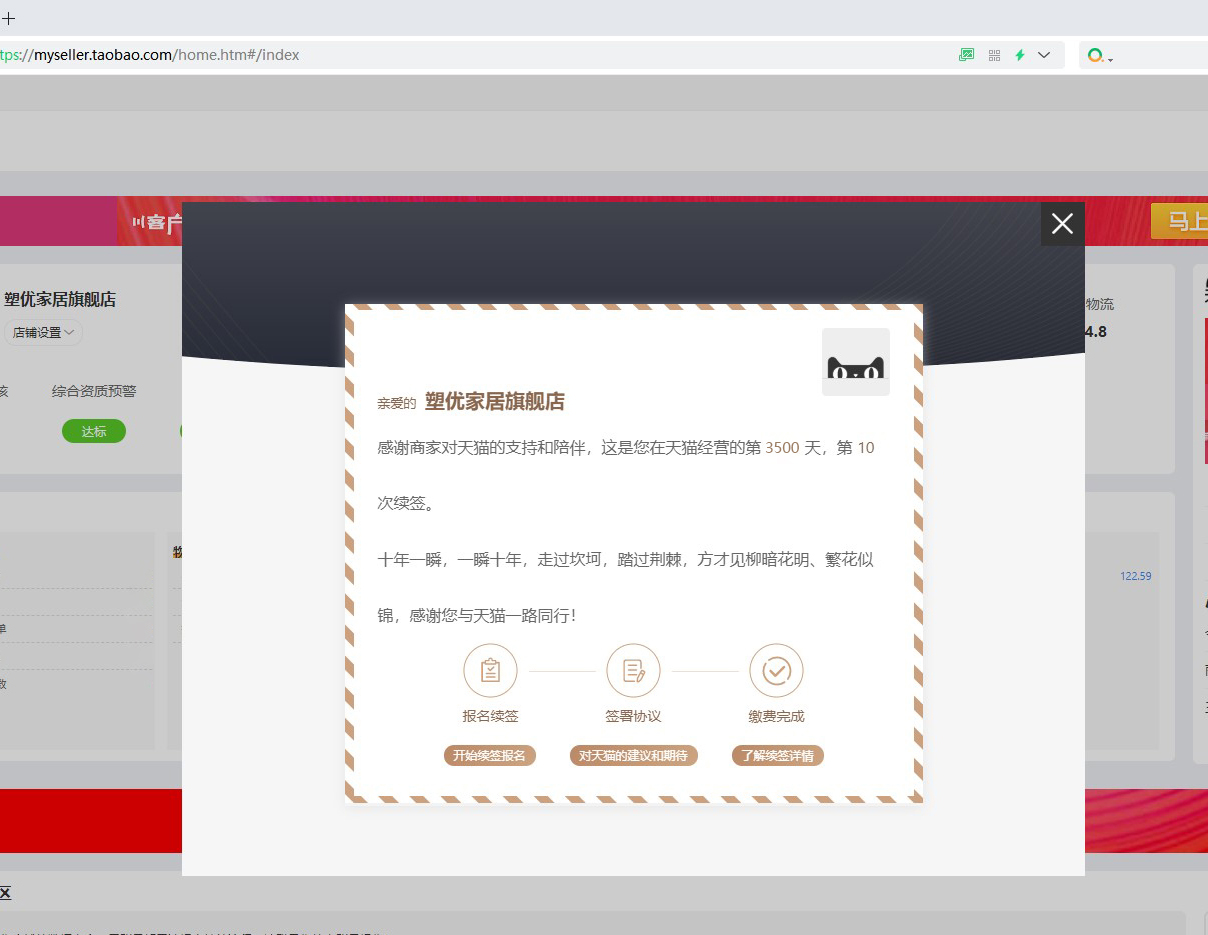1208x935 pixels.
Task: Click the QR code icon in address bar
Action: (x=994, y=55)
